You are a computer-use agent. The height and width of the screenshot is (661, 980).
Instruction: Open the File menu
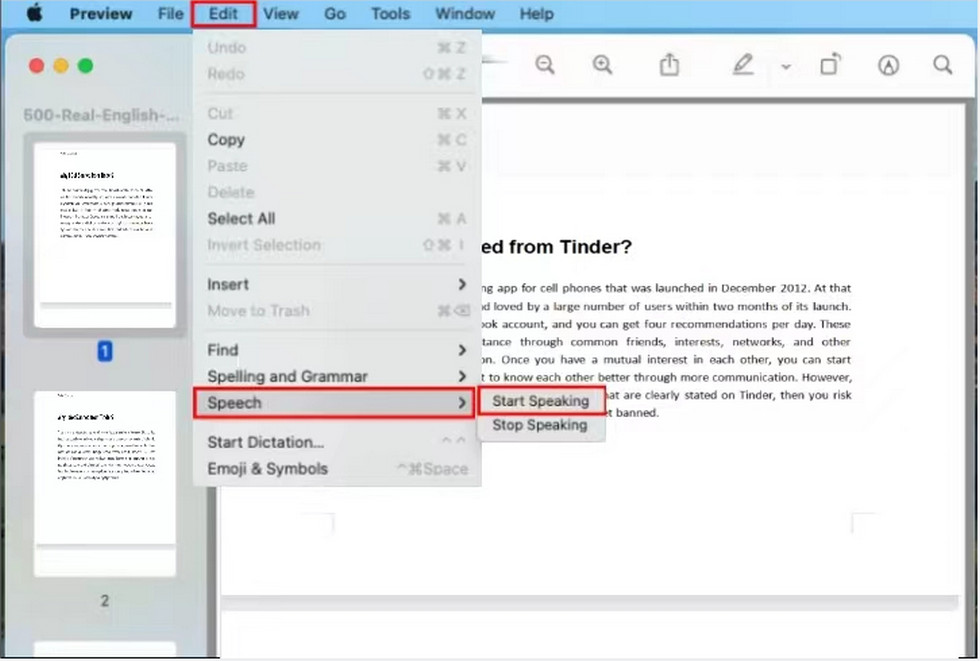(171, 14)
